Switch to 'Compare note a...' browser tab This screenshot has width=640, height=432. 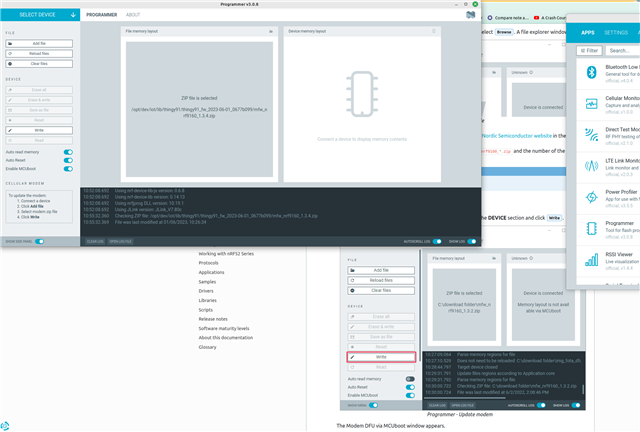[508, 18]
